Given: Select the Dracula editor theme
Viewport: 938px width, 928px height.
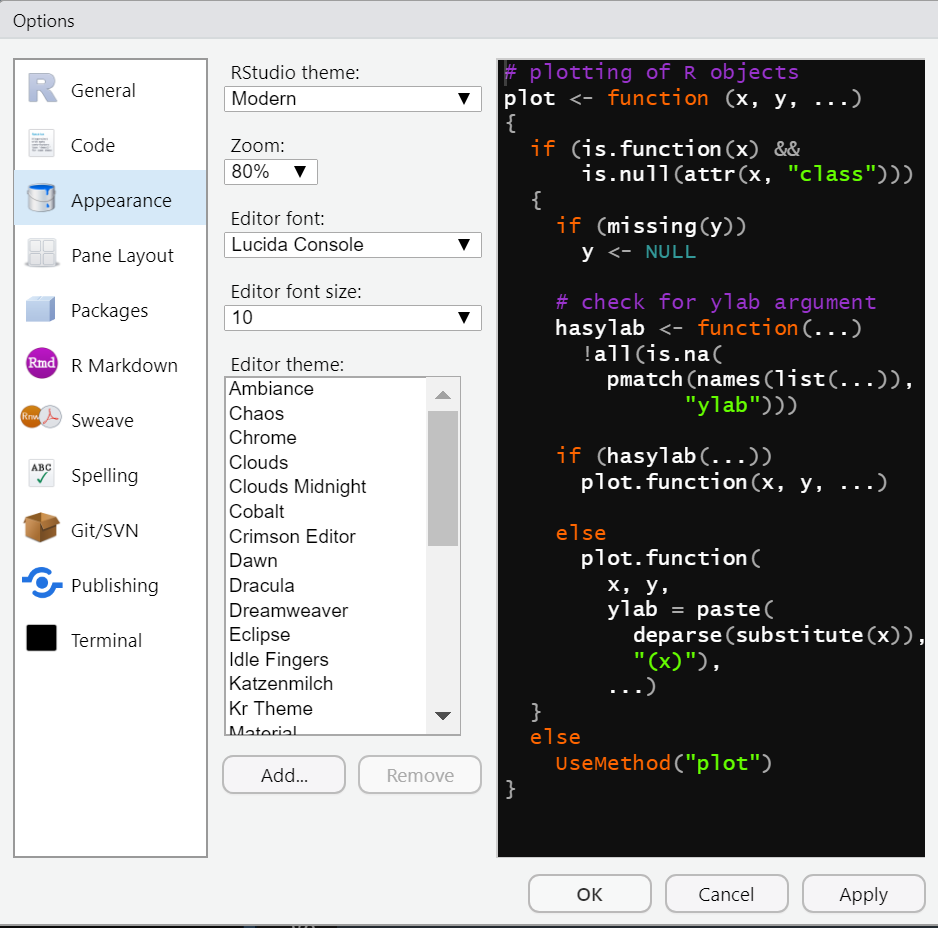Looking at the screenshot, I should (326, 585).
